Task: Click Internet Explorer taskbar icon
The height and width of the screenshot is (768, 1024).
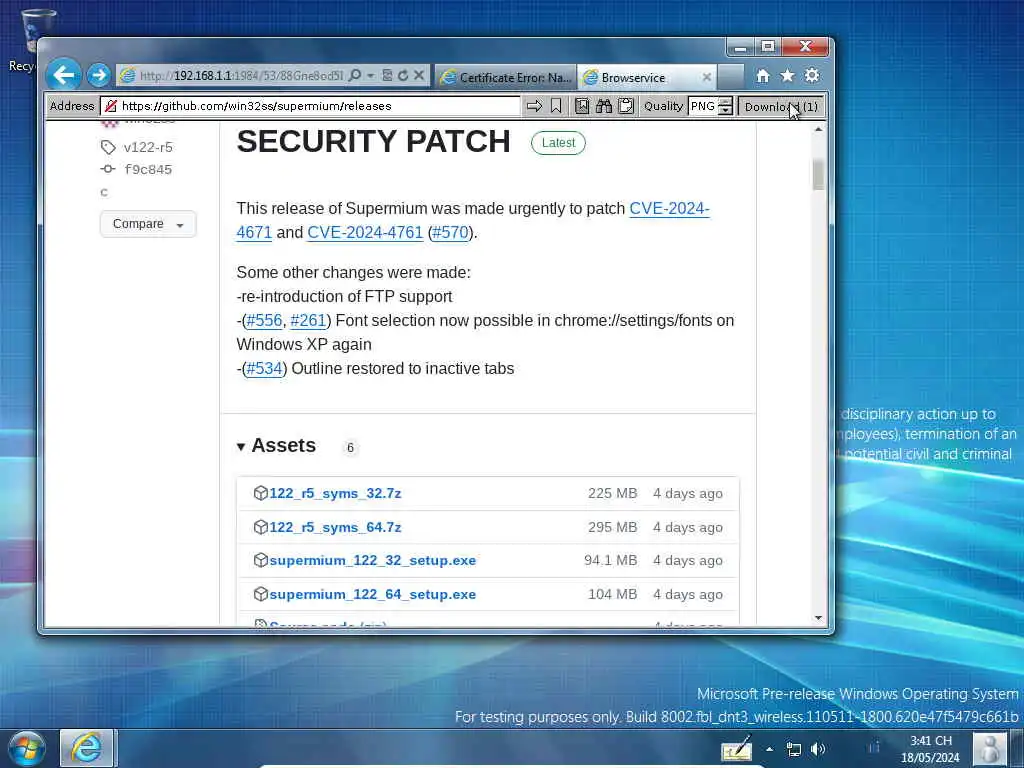Action: [x=88, y=748]
